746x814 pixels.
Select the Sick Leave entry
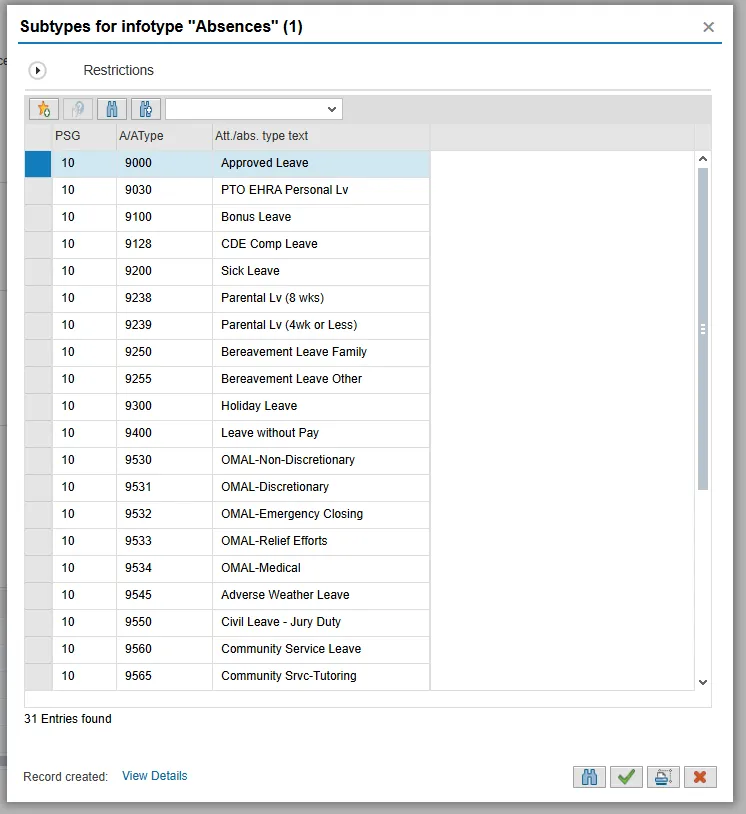(x=250, y=271)
